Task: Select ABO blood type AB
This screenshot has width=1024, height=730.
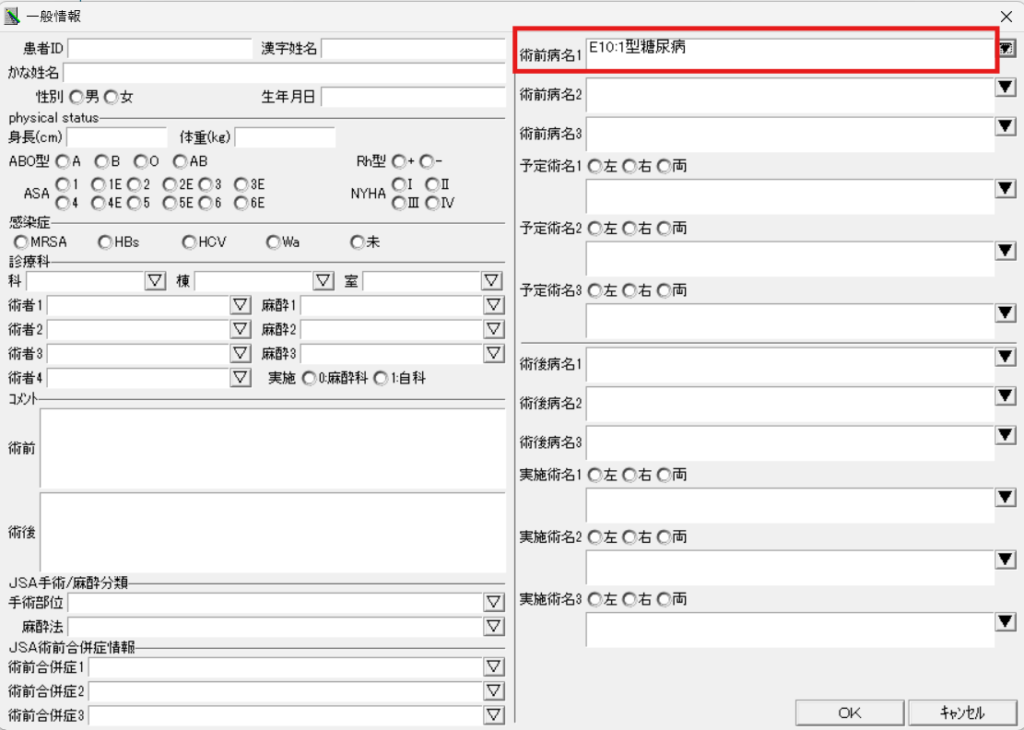Action: pyautogui.click(x=180, y=161)
